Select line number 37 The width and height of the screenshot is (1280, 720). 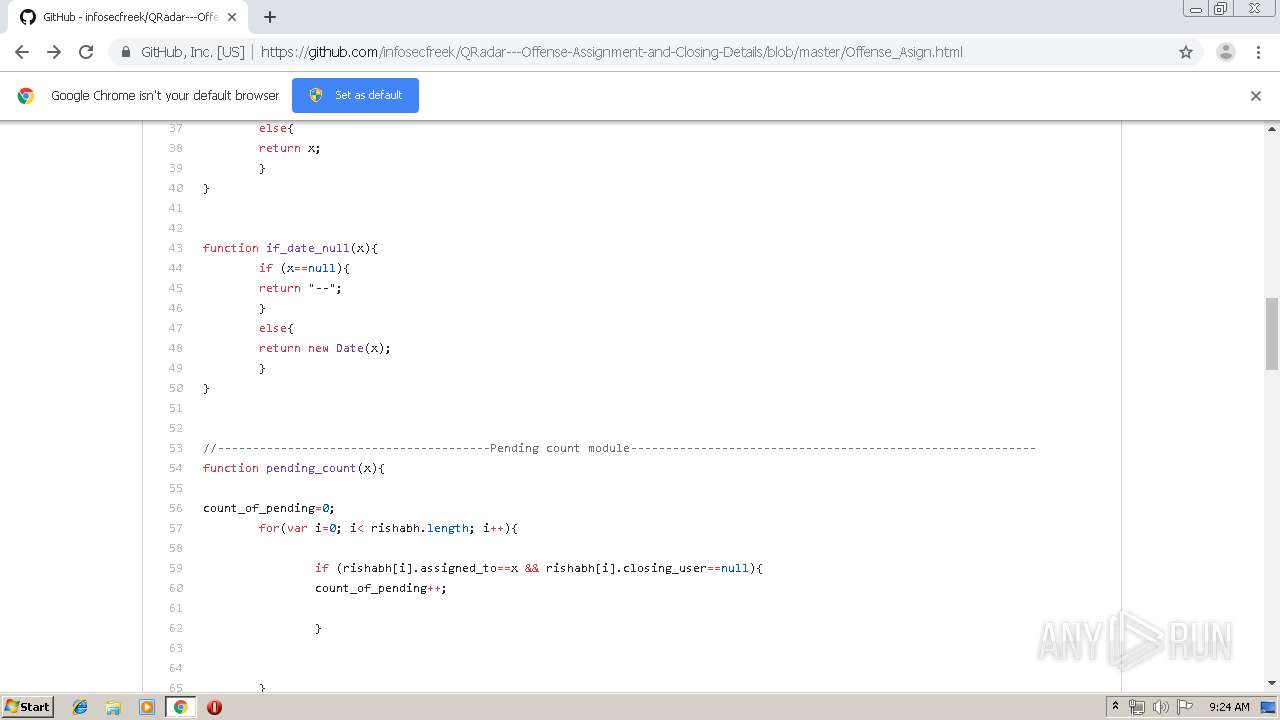pyautogui.click(x=176, y=128)
